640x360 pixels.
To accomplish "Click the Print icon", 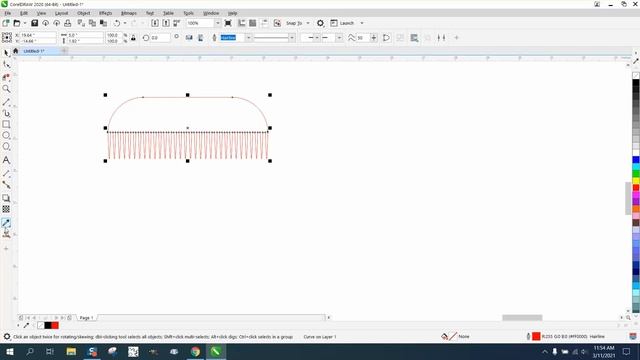I will click(68, 23).
